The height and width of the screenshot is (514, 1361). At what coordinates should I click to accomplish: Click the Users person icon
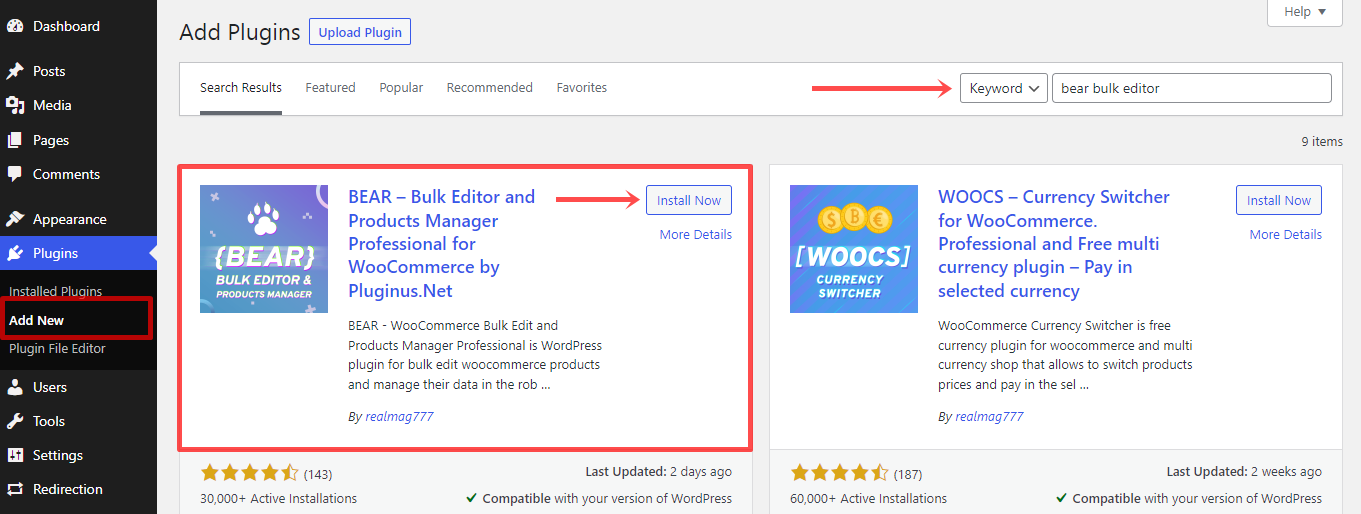(x=15, y=387)
